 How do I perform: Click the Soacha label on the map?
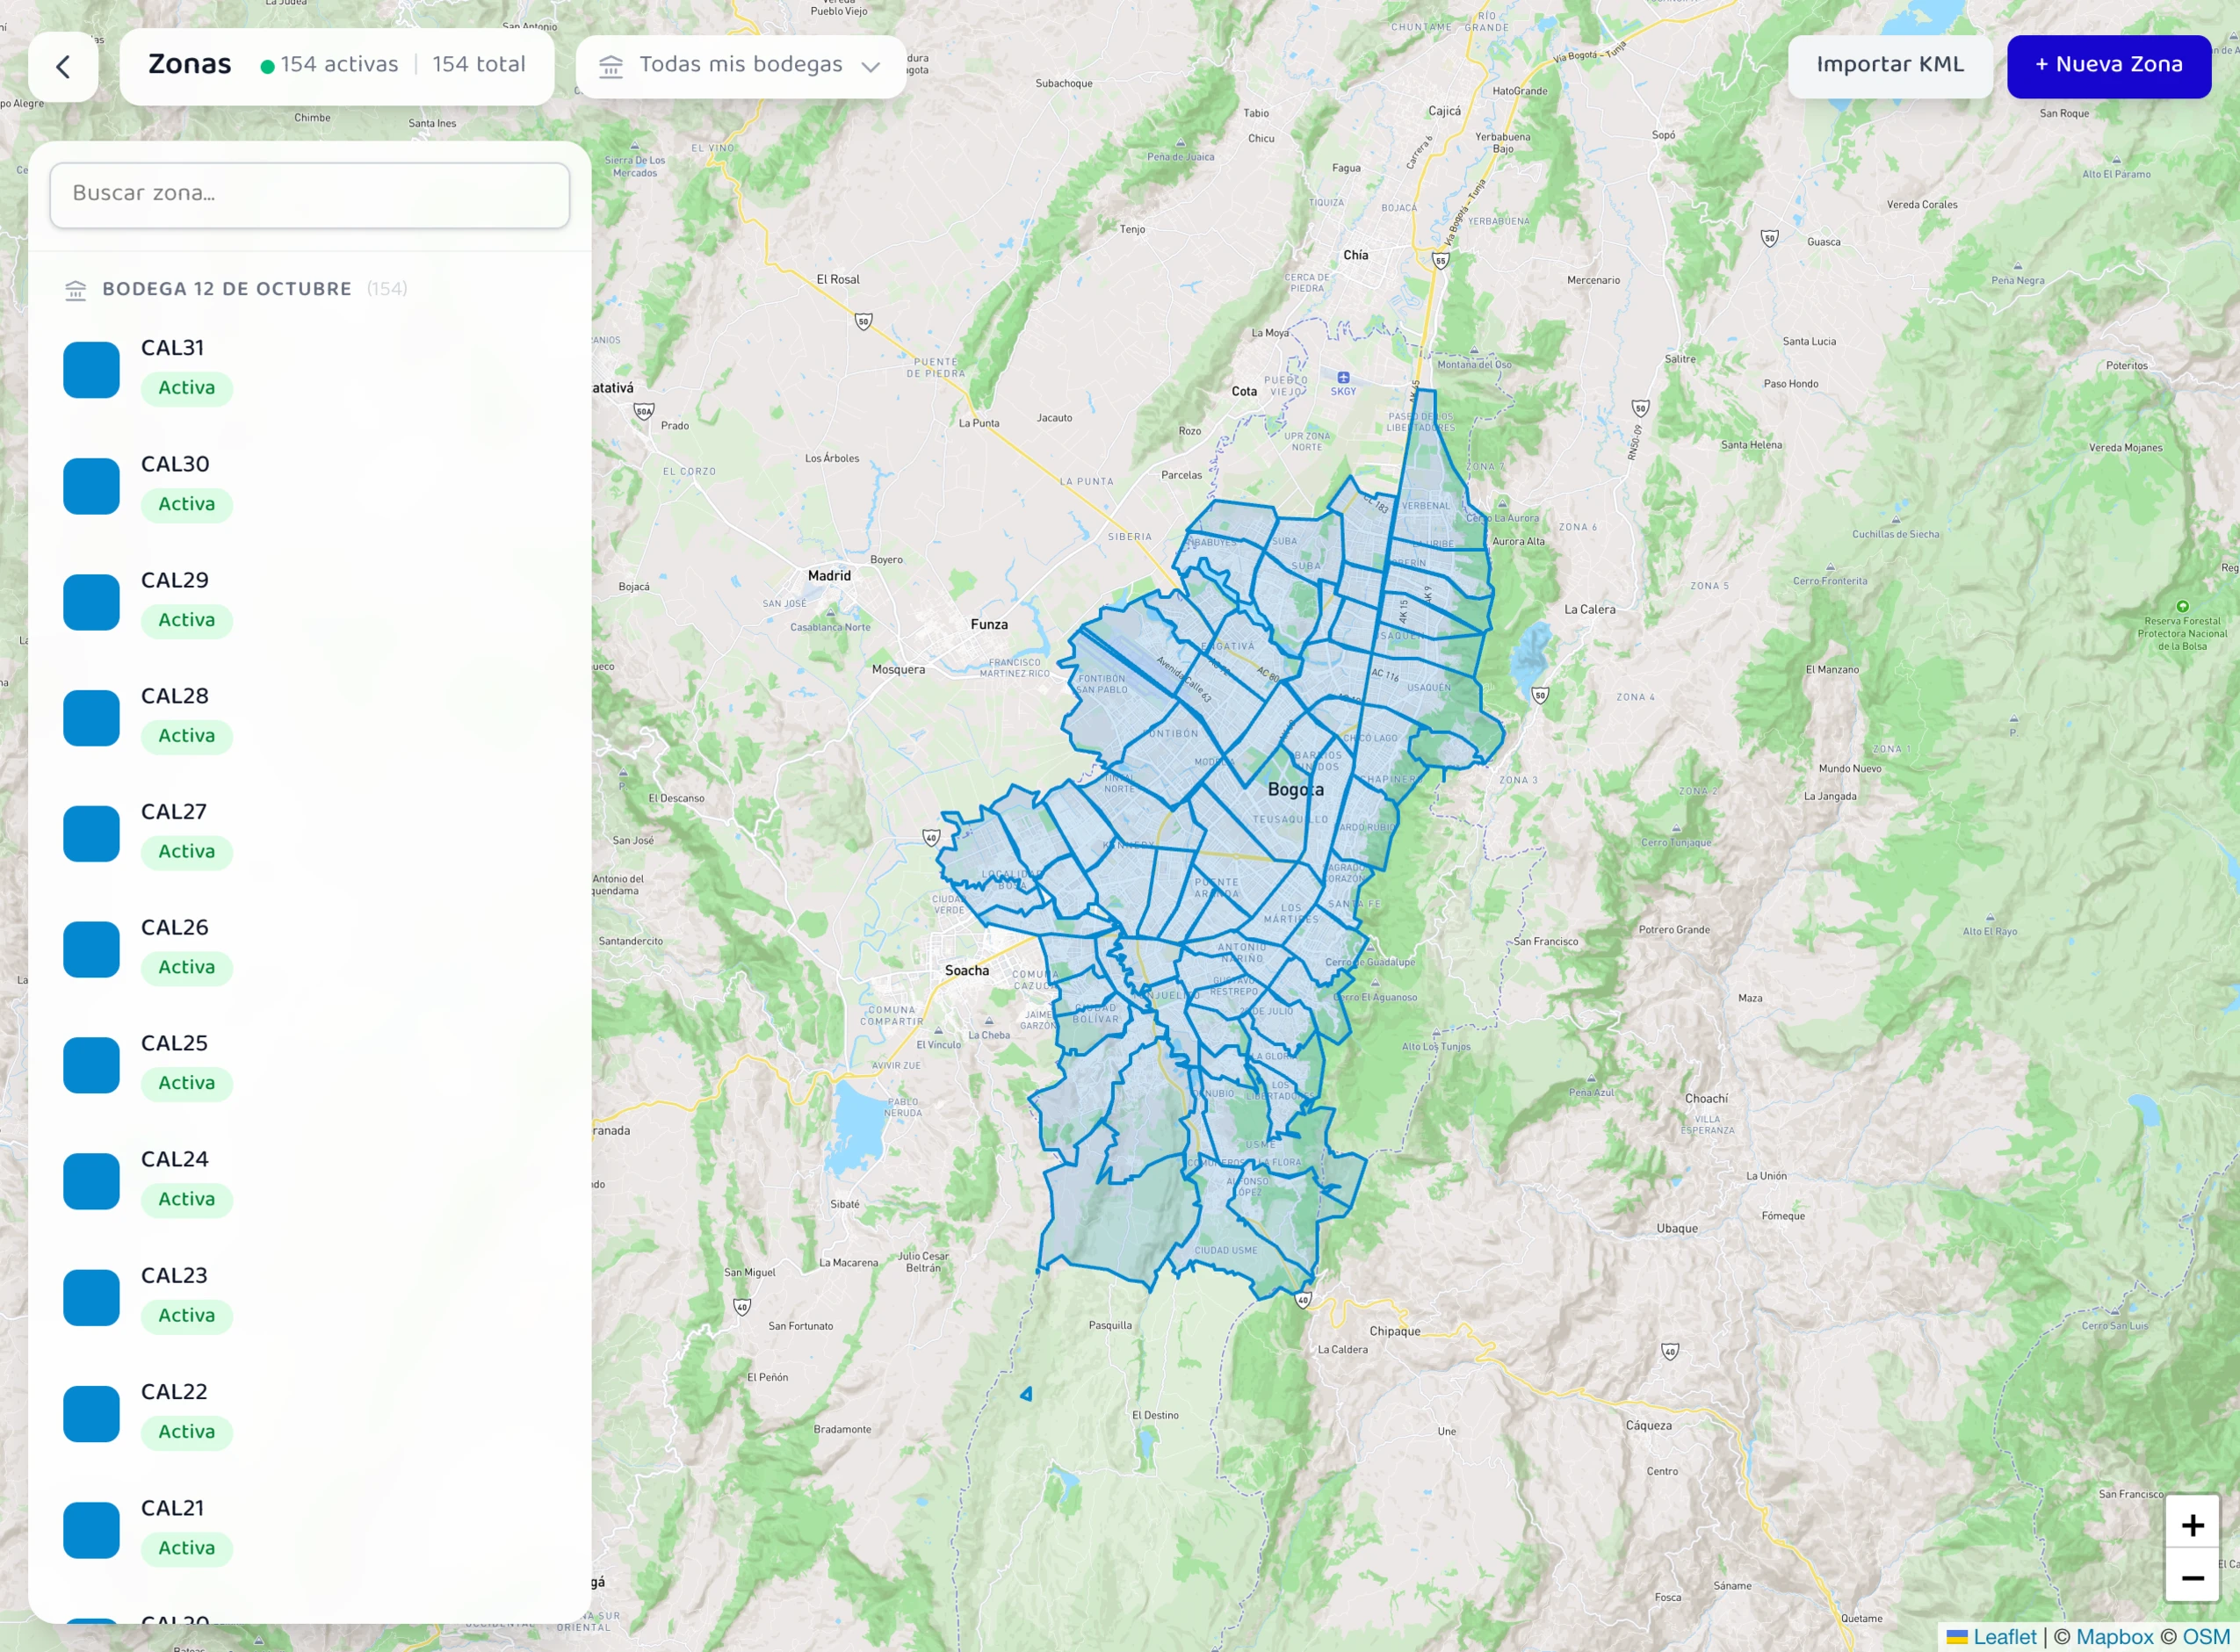click(967, 971)
